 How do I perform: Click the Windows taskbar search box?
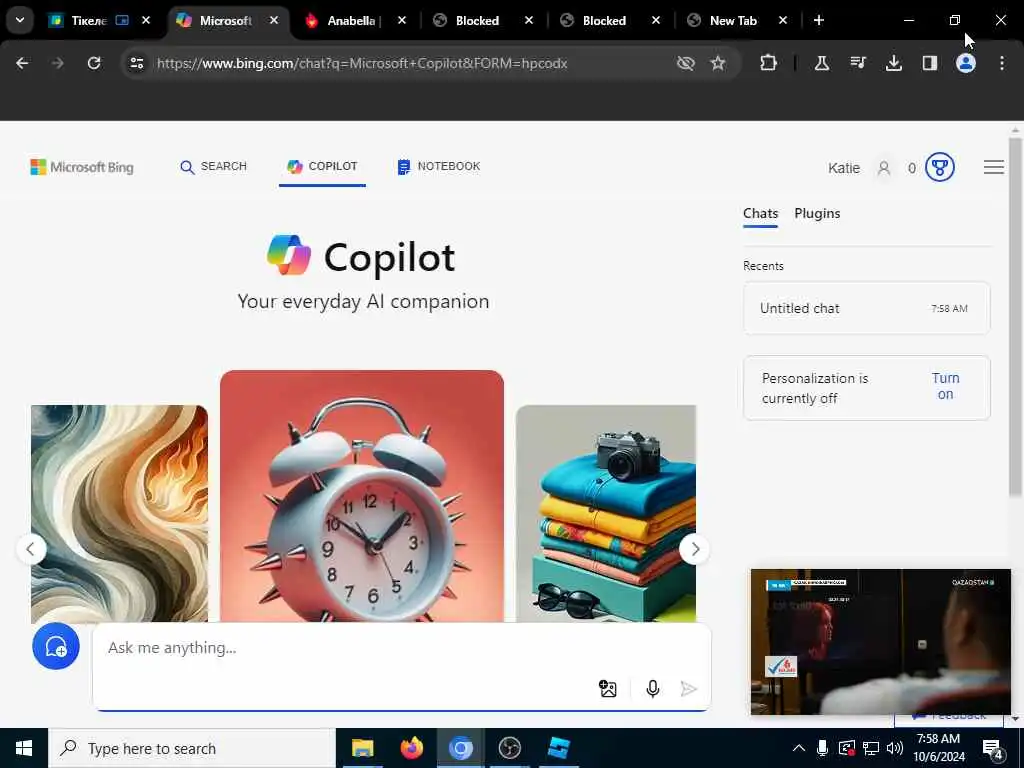192,748
